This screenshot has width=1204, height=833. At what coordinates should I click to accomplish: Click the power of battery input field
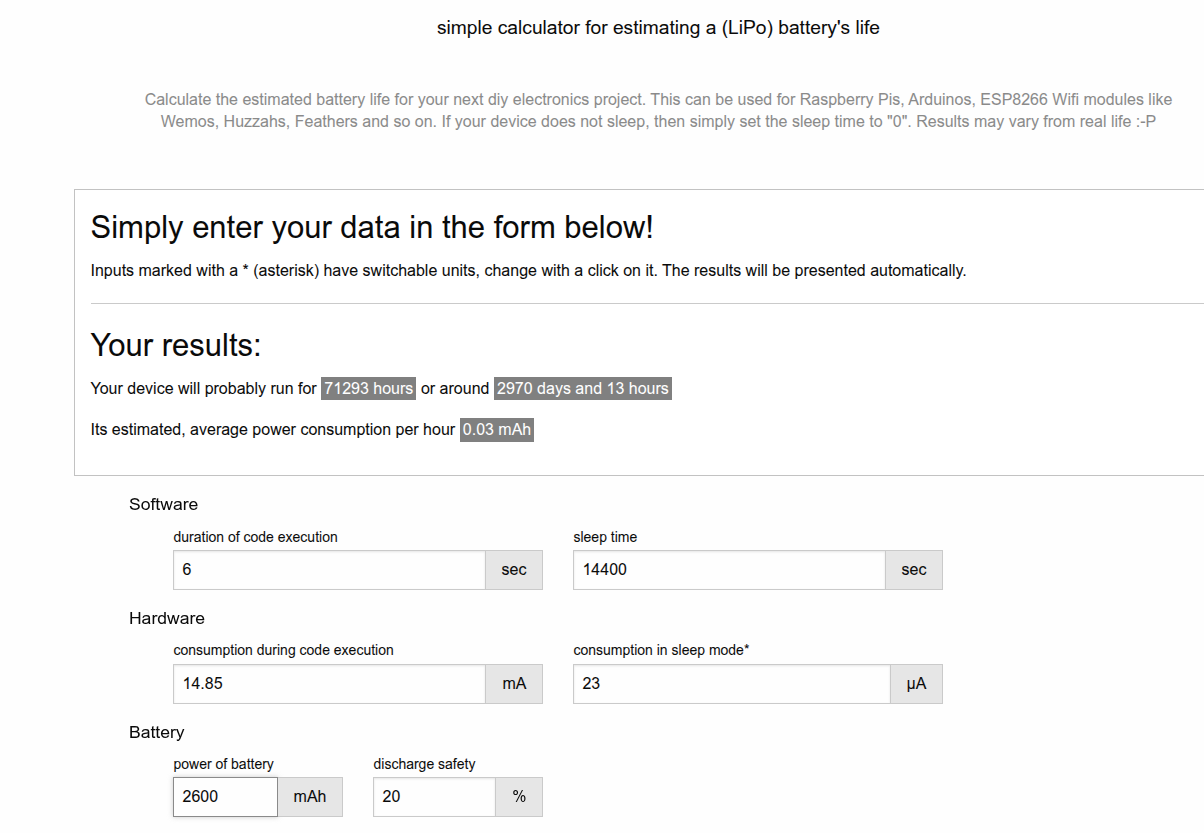click(225, 797)
